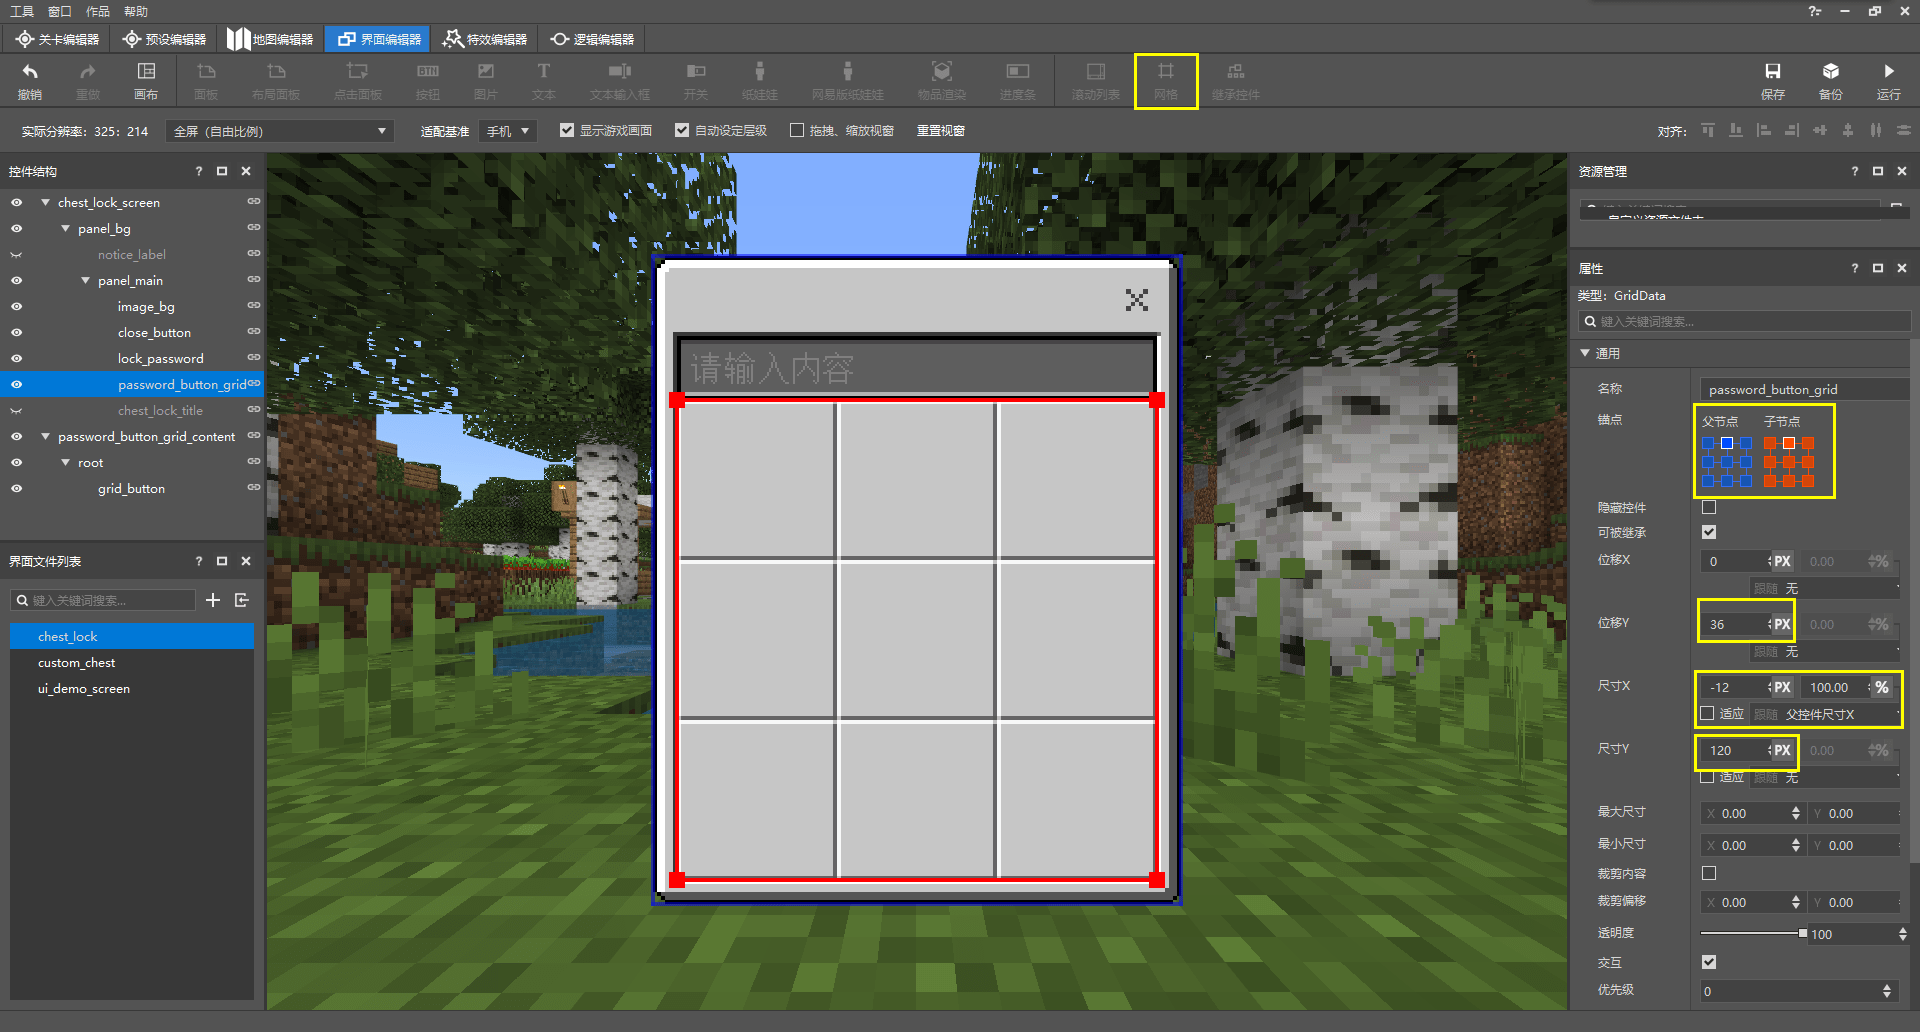The height and width of the screenshot is (1032, 1920).
Task: Enable the 拖拽、缩放视窗 checkbox
Action: (x=797, y=130)
